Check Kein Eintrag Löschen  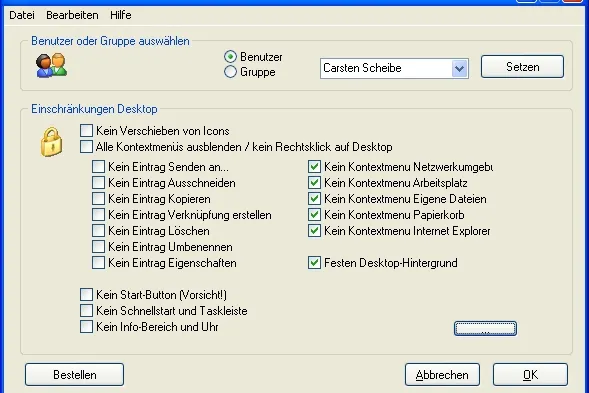pos(98,231)
